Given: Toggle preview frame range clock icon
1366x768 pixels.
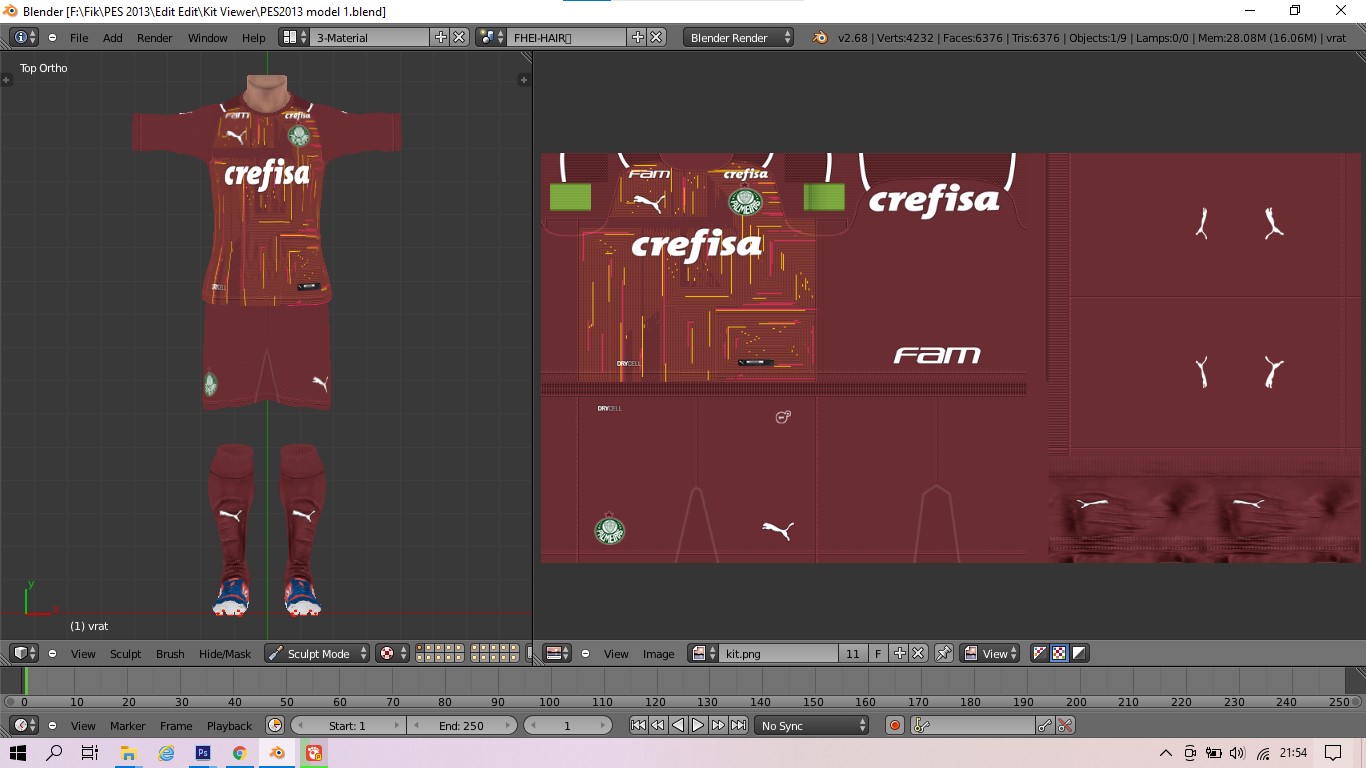Looking at the screenshot, I should pos(275,725).
